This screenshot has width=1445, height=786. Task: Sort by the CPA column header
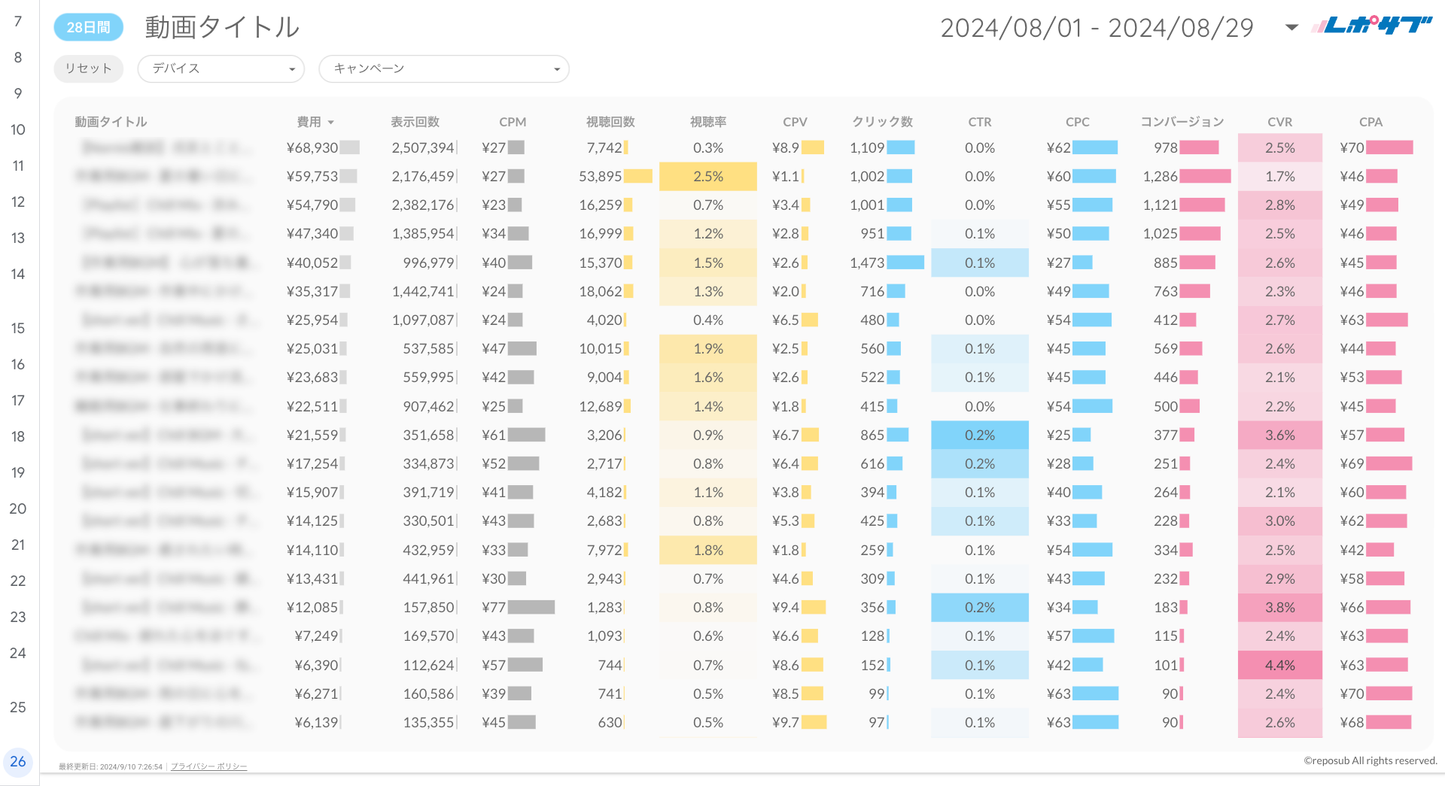click(1371, 122)
